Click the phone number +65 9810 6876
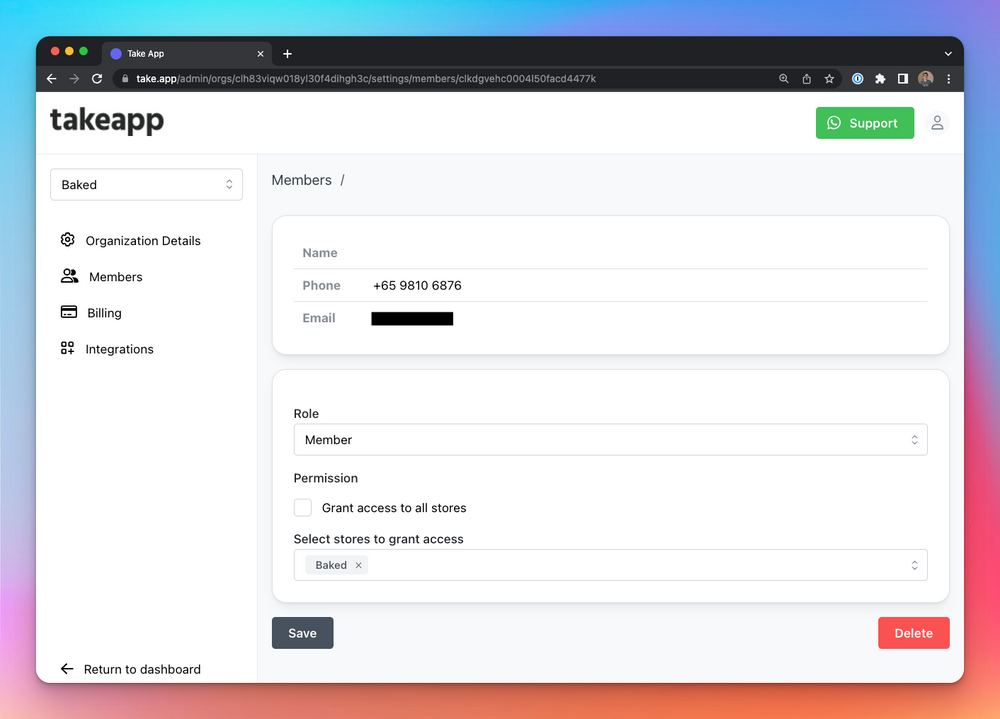This screenshot has width=1000, height=719. (x=417, y=285)
